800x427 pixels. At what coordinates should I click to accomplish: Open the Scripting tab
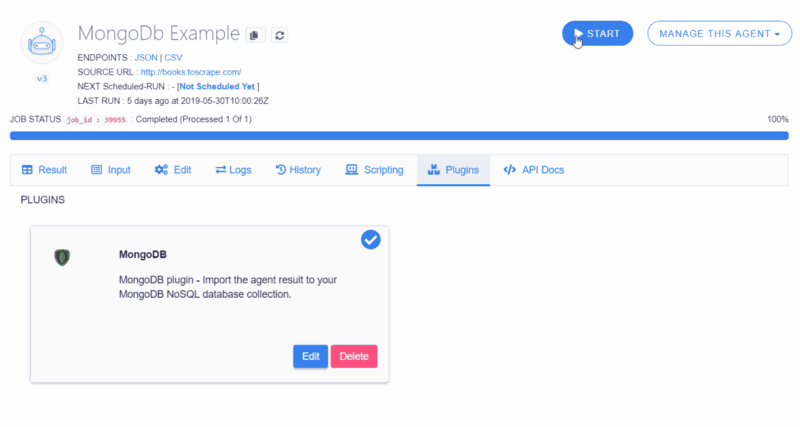374,170
